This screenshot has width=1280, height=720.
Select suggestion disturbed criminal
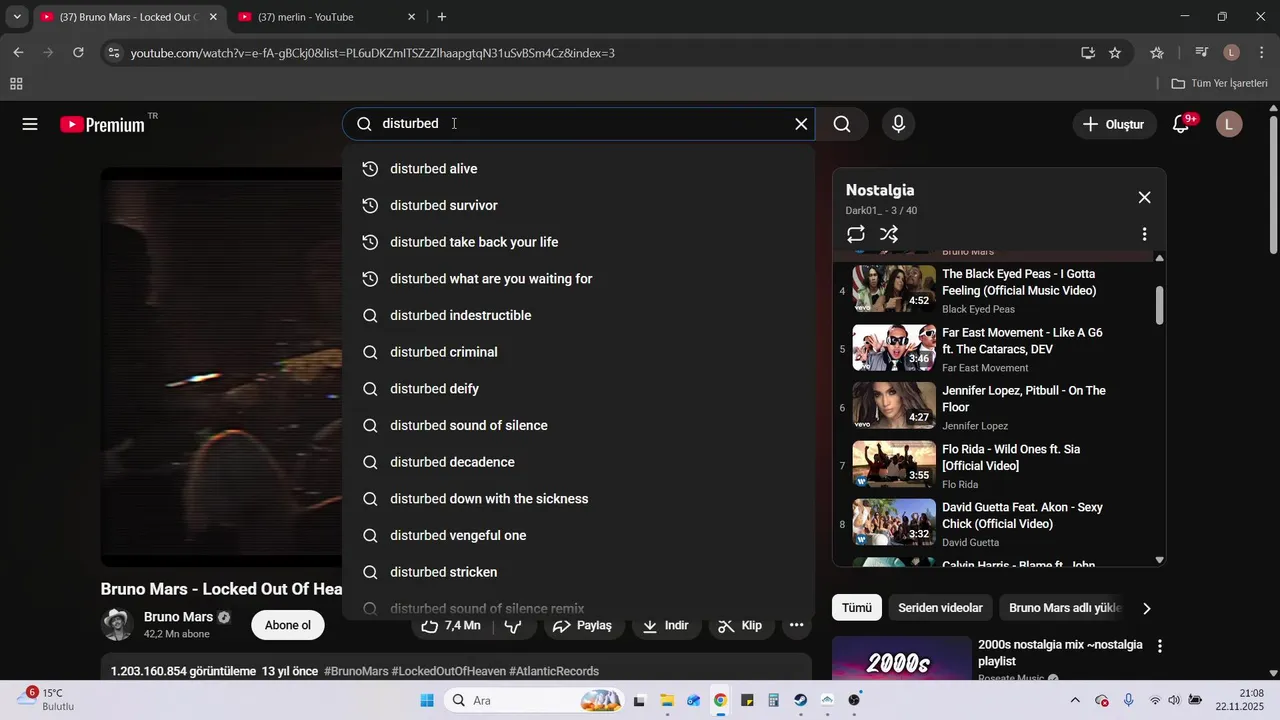(x=578, y=352)
